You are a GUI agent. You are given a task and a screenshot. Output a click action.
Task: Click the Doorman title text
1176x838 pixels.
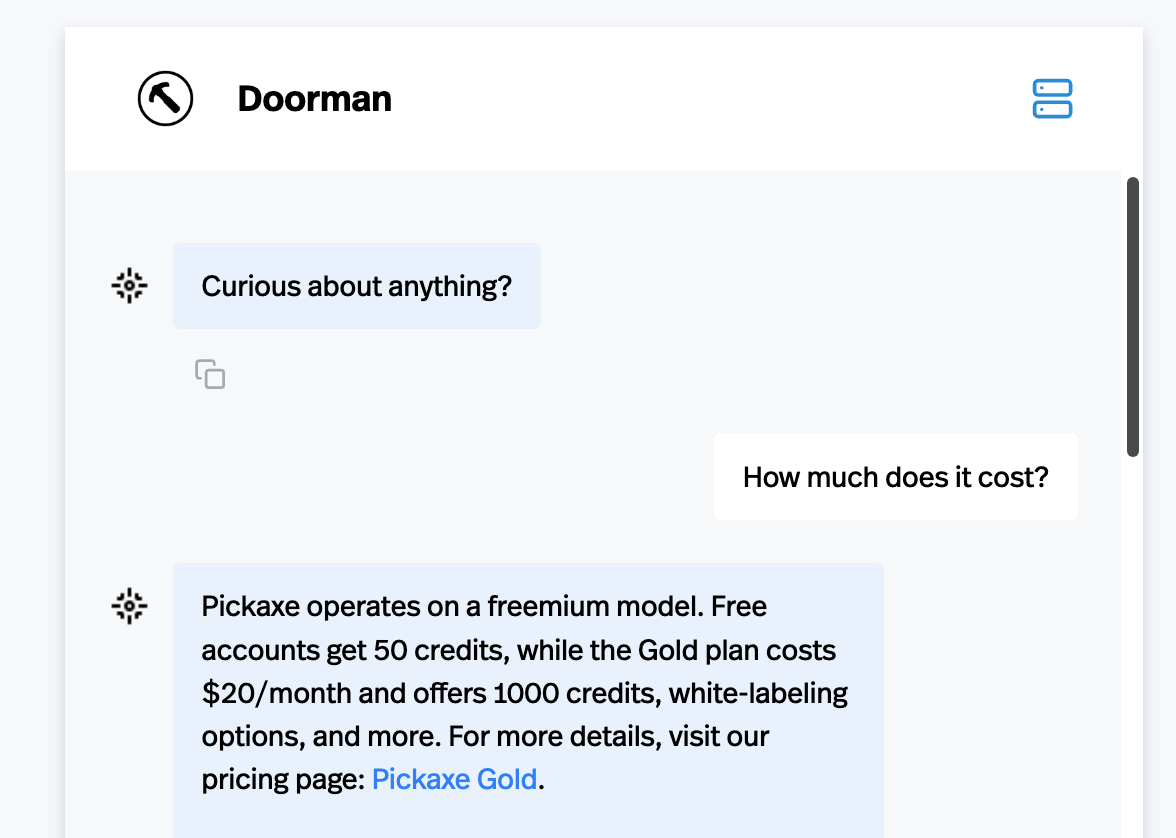click(314, 99)
